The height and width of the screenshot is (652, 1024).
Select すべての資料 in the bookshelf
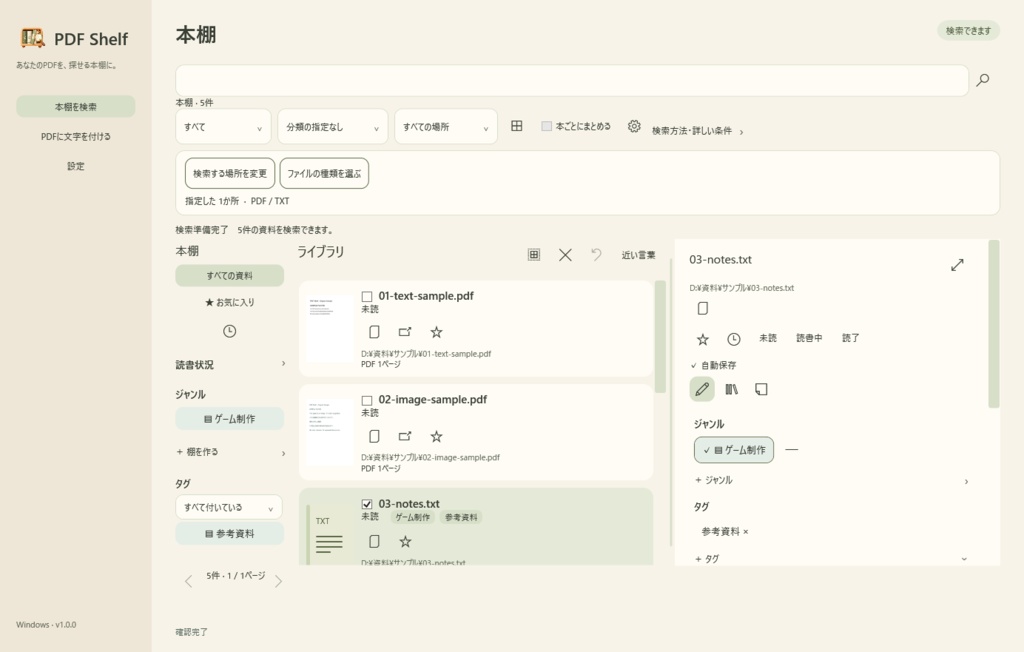(x=229, y=276)
